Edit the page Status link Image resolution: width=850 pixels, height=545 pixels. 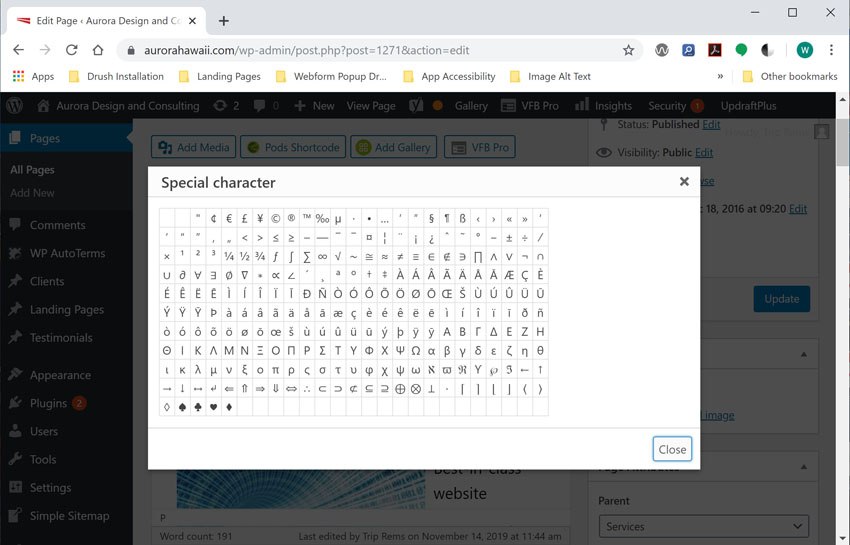click(x=711, y=124)
